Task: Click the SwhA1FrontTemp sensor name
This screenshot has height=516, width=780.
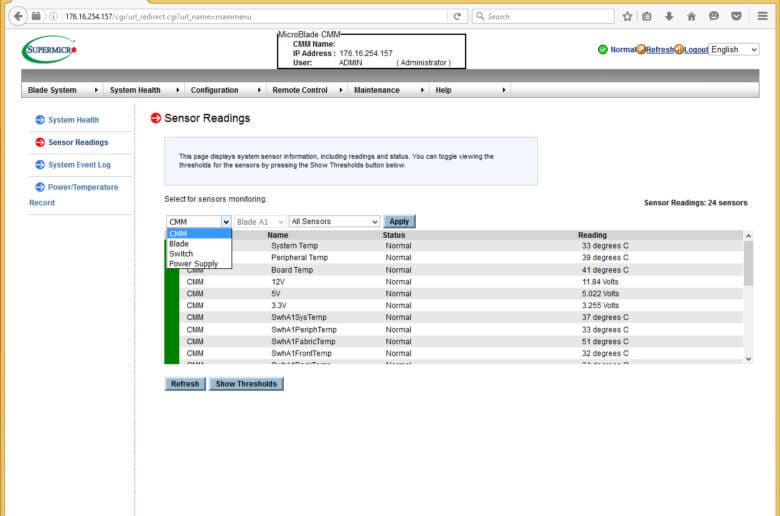Action: [301, 353]
